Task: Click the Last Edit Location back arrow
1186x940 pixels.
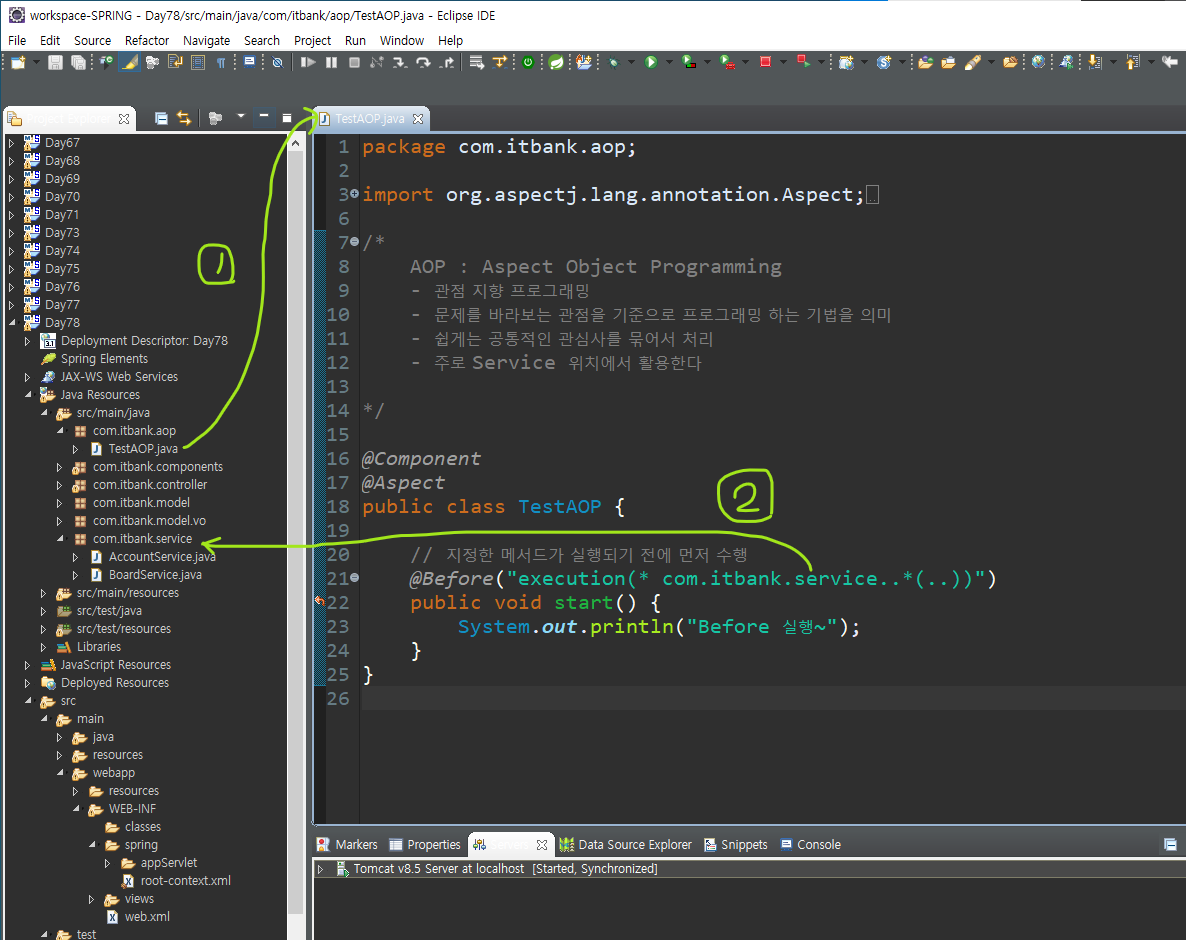Action: 1170,63
